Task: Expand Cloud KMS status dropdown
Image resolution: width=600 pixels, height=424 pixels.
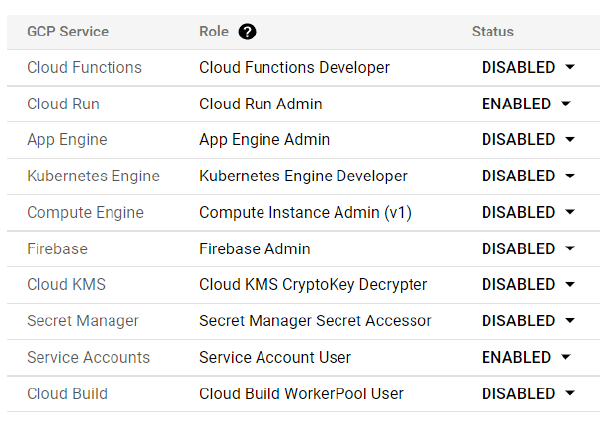Action: [570, 285]
